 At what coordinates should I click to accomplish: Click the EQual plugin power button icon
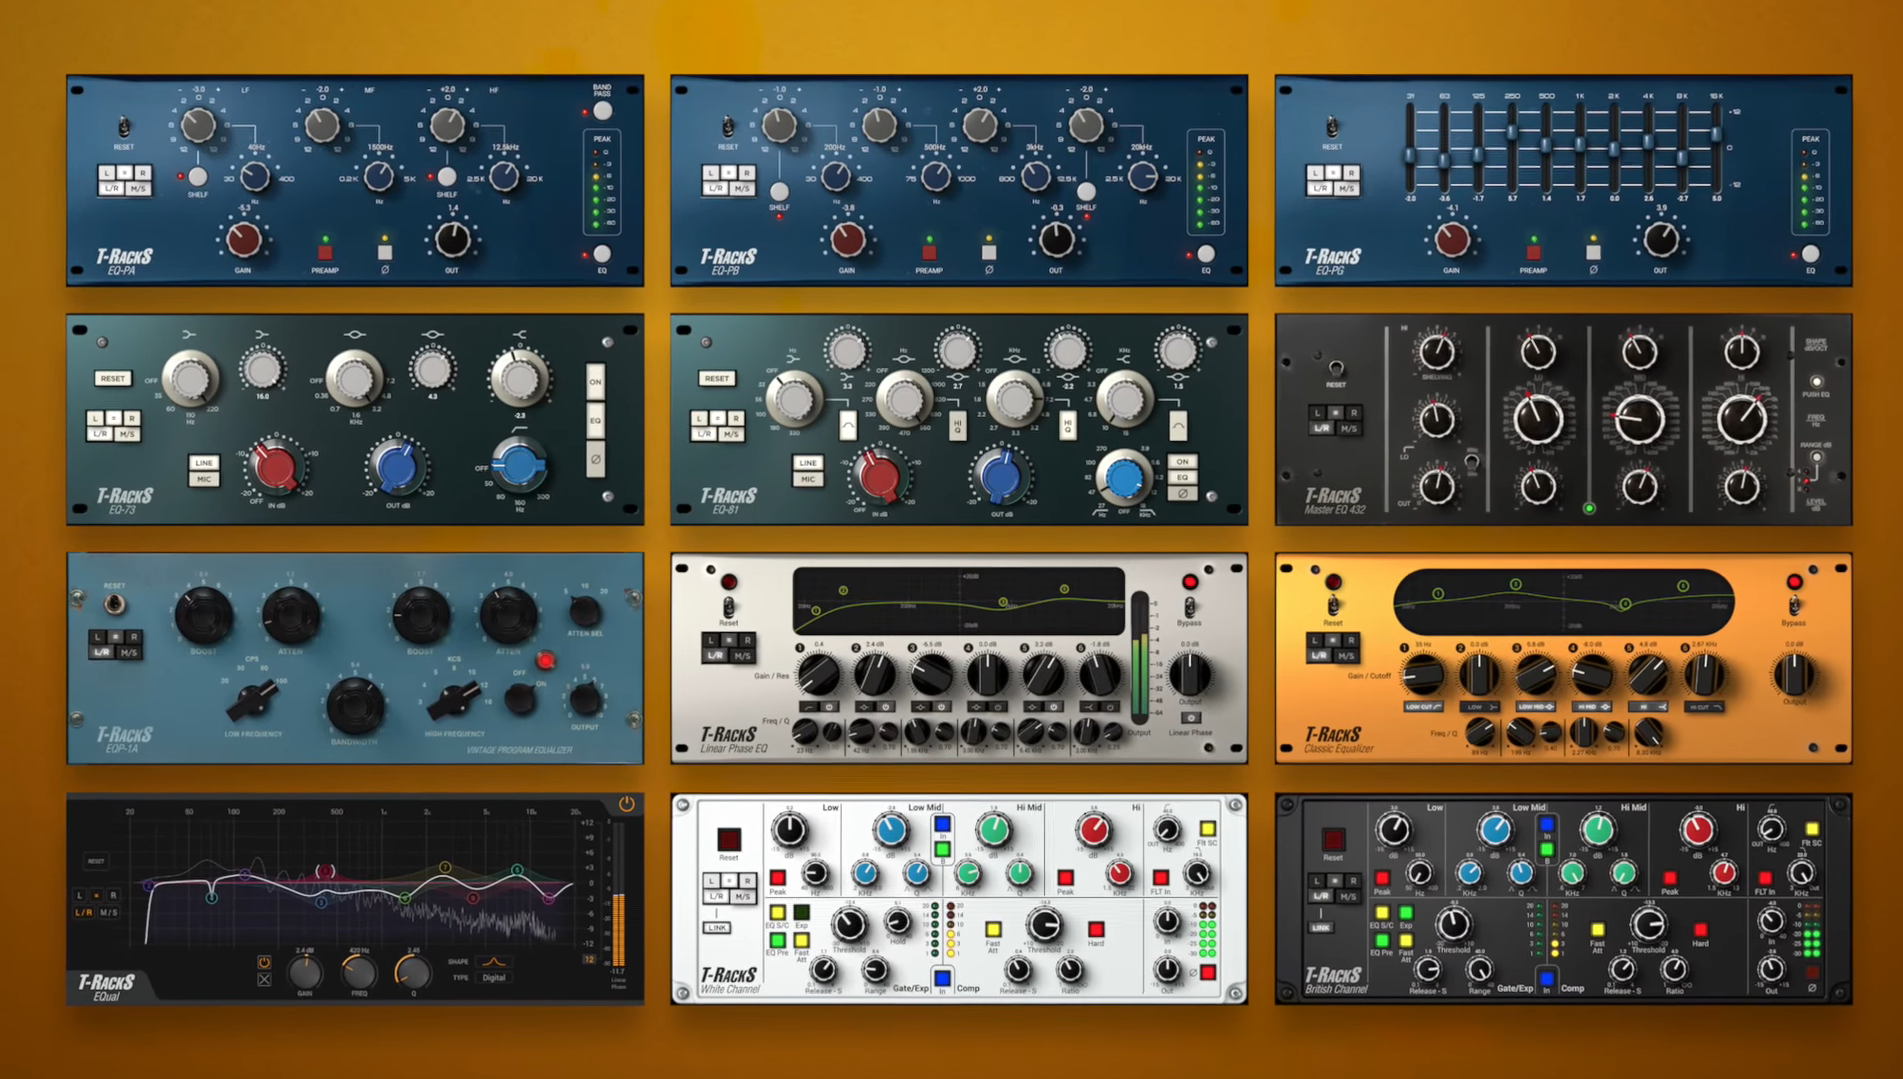tap(627, 803)
